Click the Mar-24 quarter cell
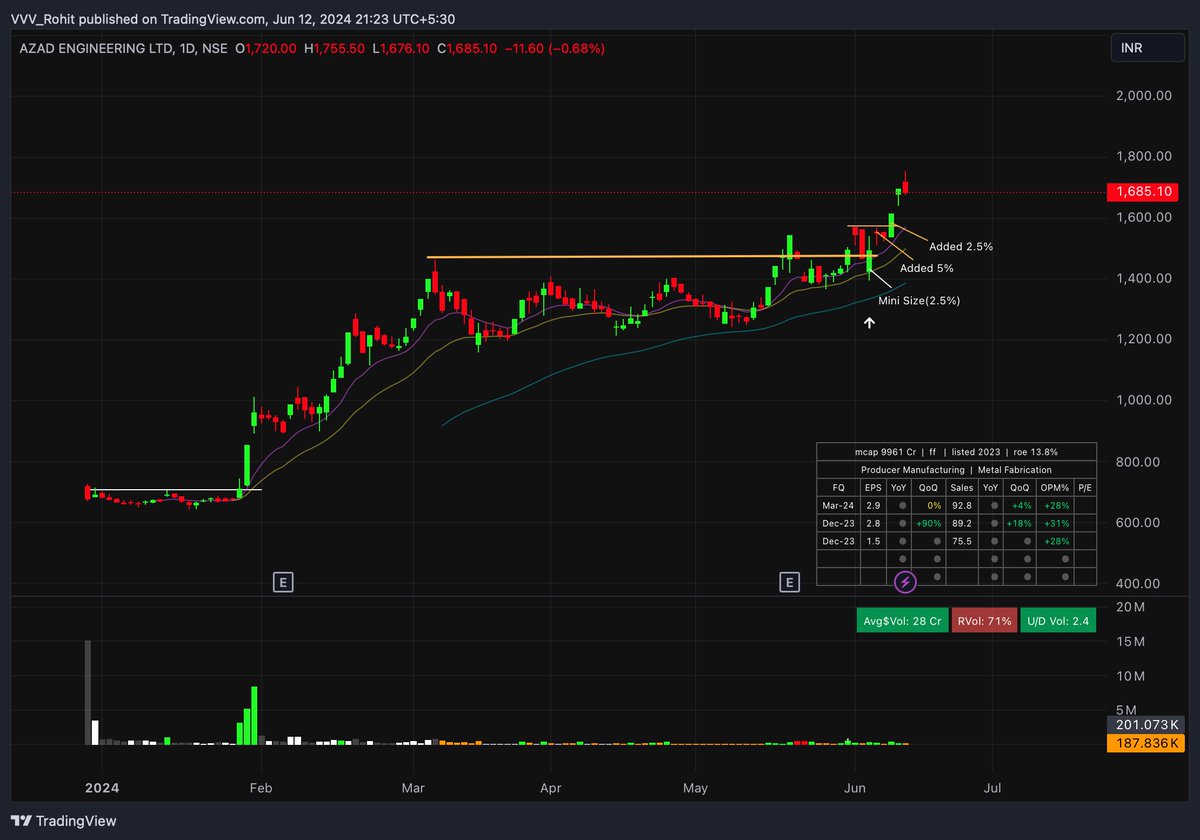Viewport: 1200px width, 840px height. (x=839, y=507)
